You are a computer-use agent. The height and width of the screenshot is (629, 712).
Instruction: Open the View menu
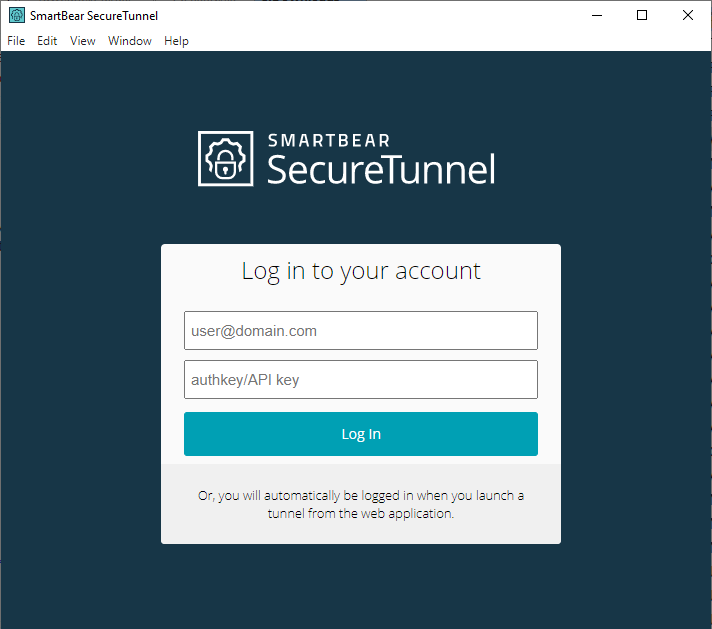tap(83, 41)
